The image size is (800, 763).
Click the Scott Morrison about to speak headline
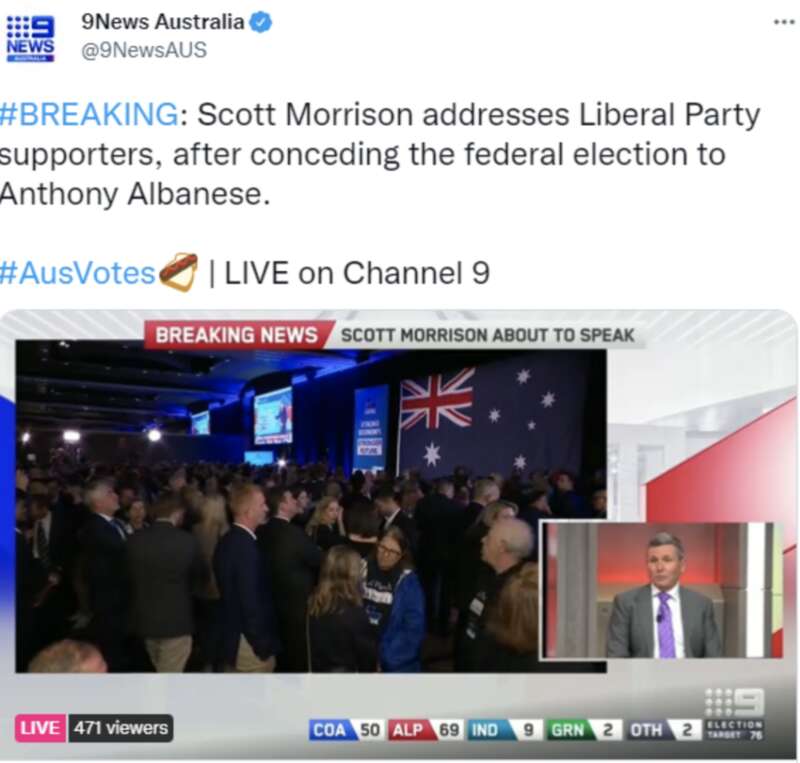tap(487, 335)
